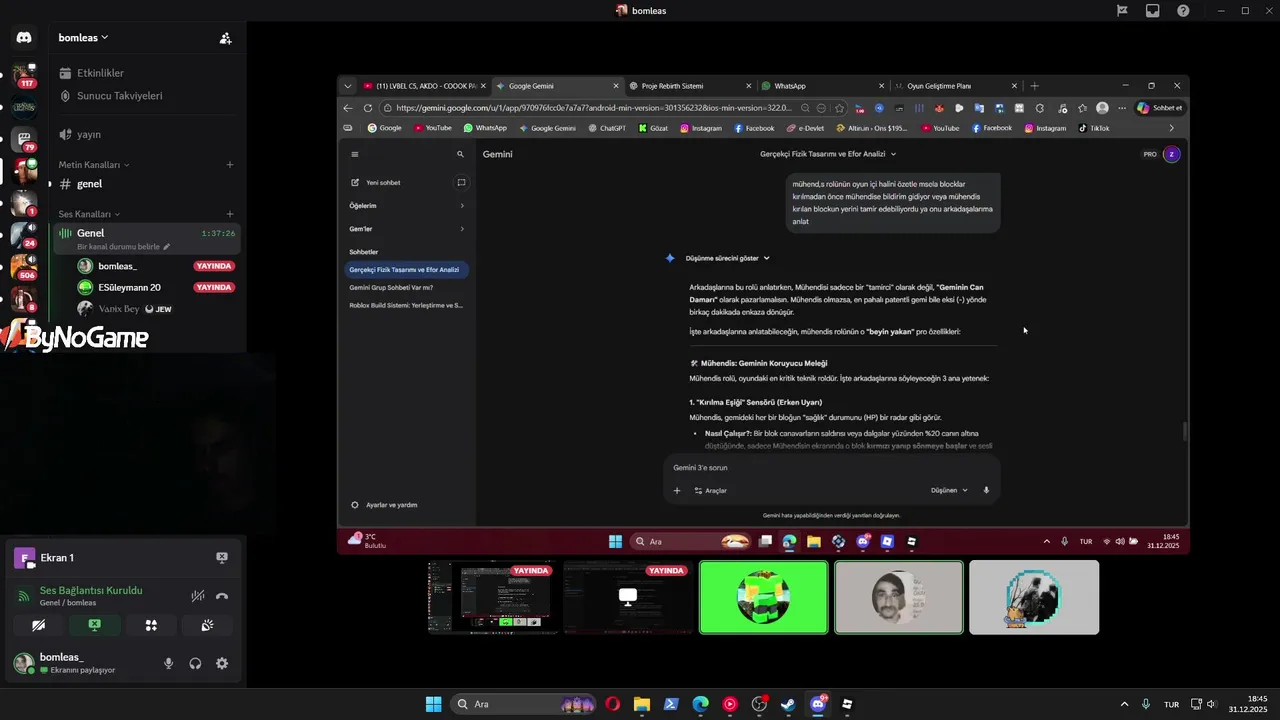
Task: Click Gemini prompt microphone icon
Action: click(x=986, y=490)
